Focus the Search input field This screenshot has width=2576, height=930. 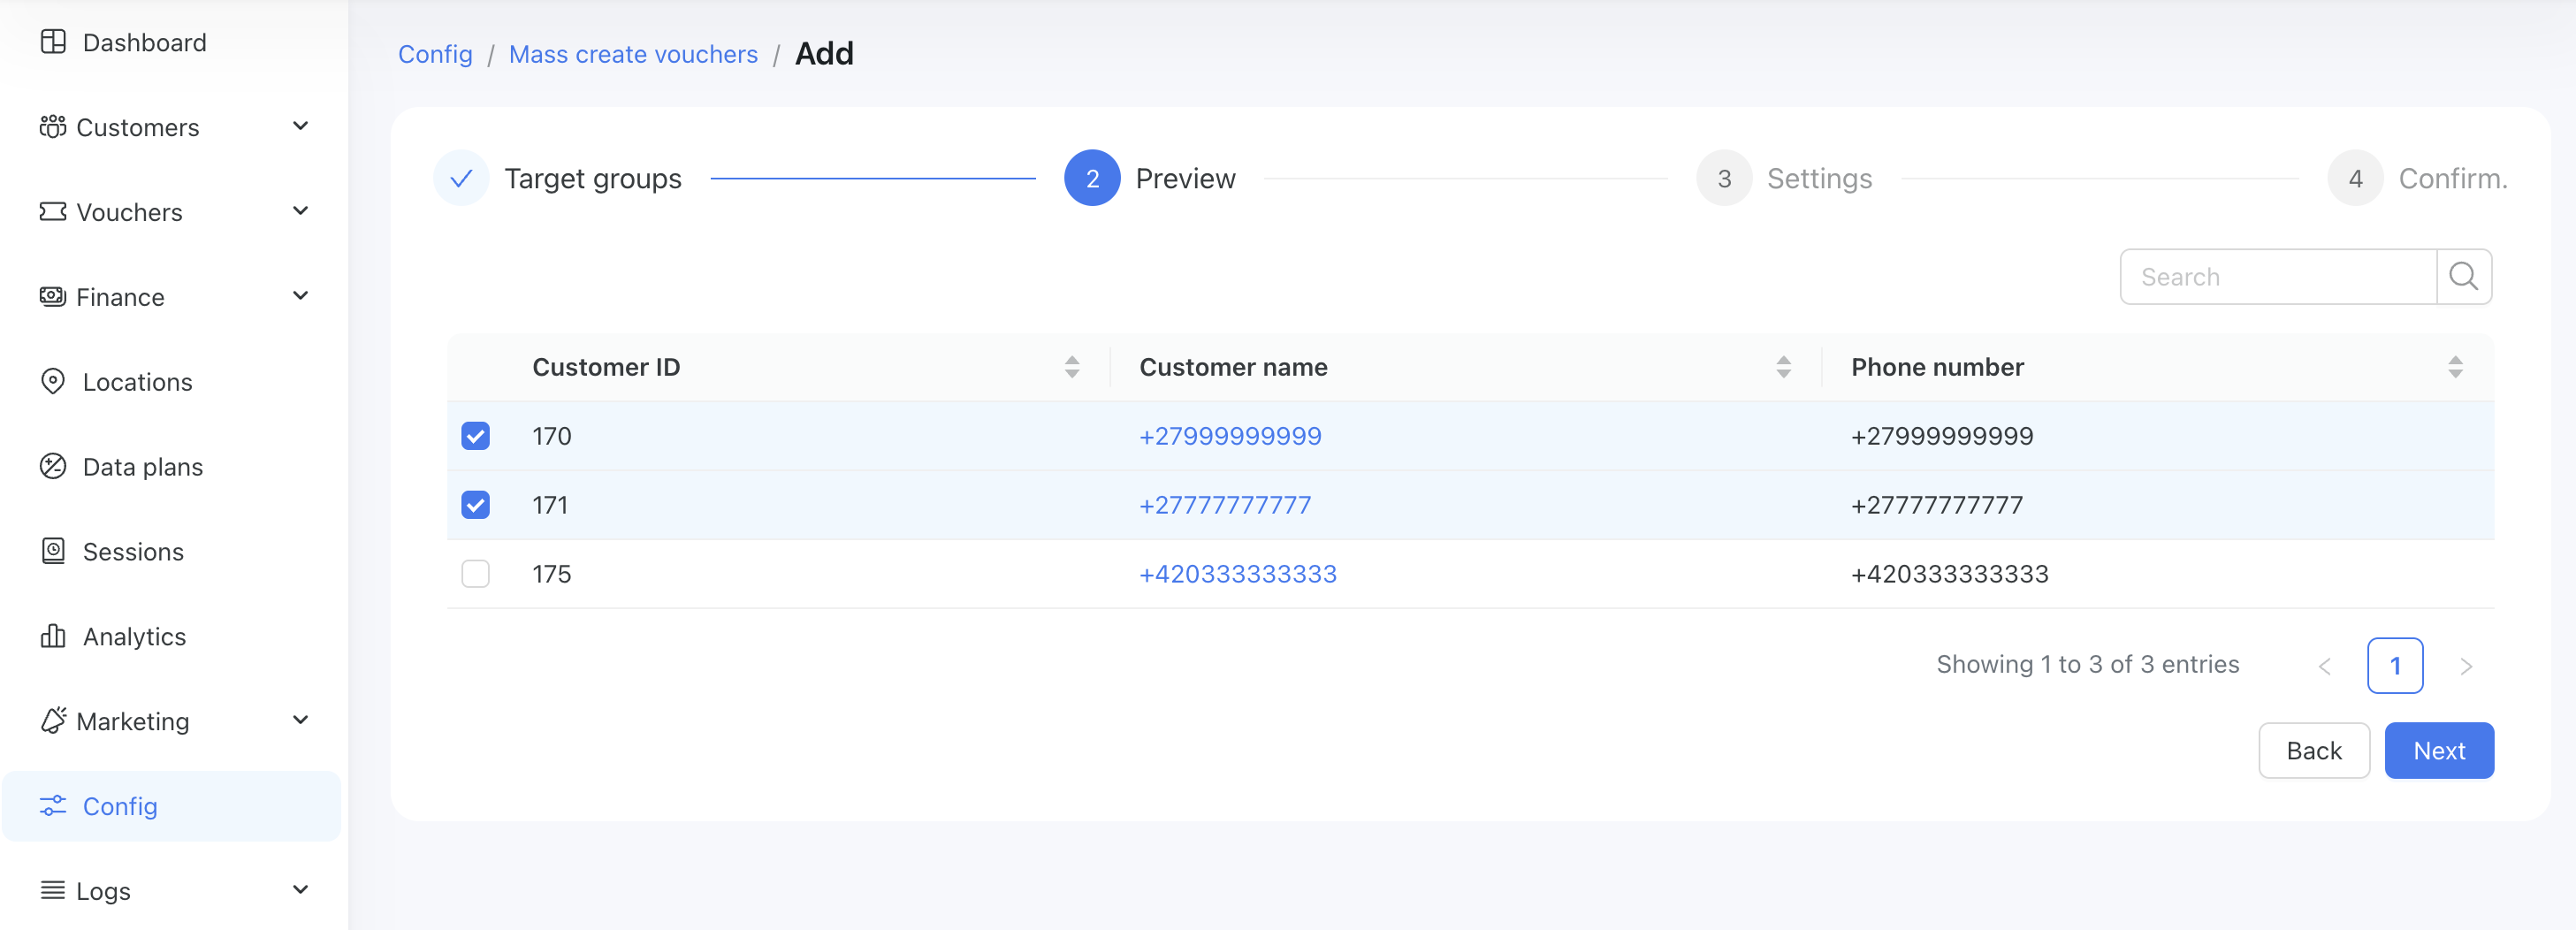2278,277
